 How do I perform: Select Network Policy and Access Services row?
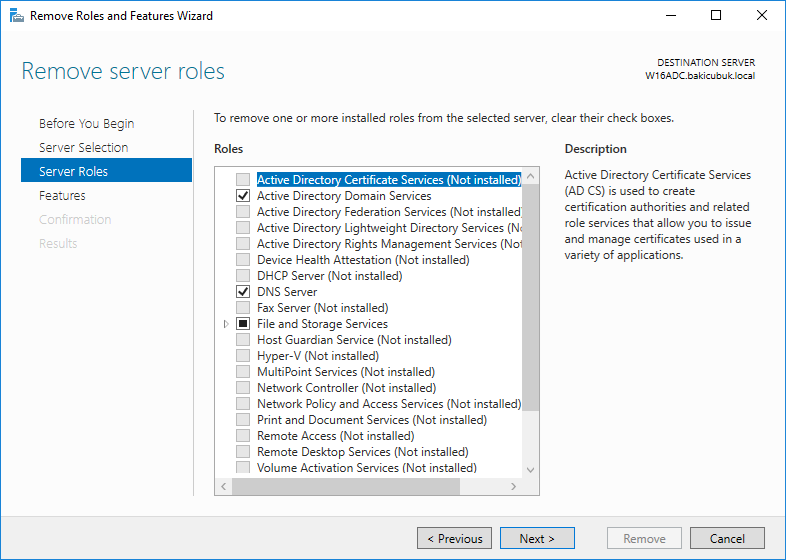coord(389,404)
